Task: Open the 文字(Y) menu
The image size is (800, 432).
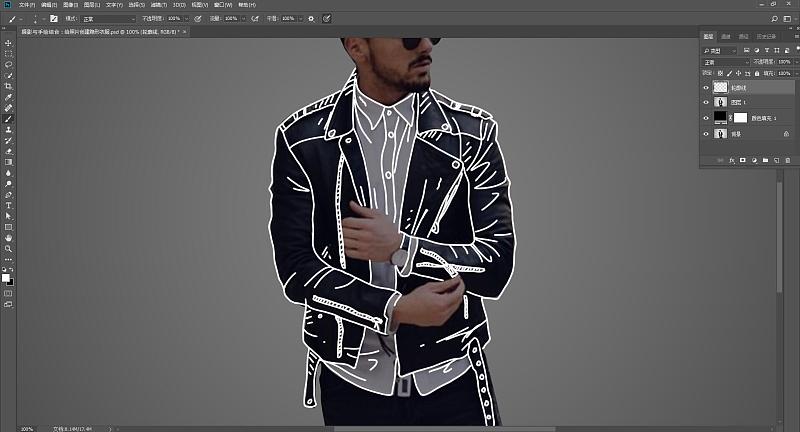Action: pos(114,5)
